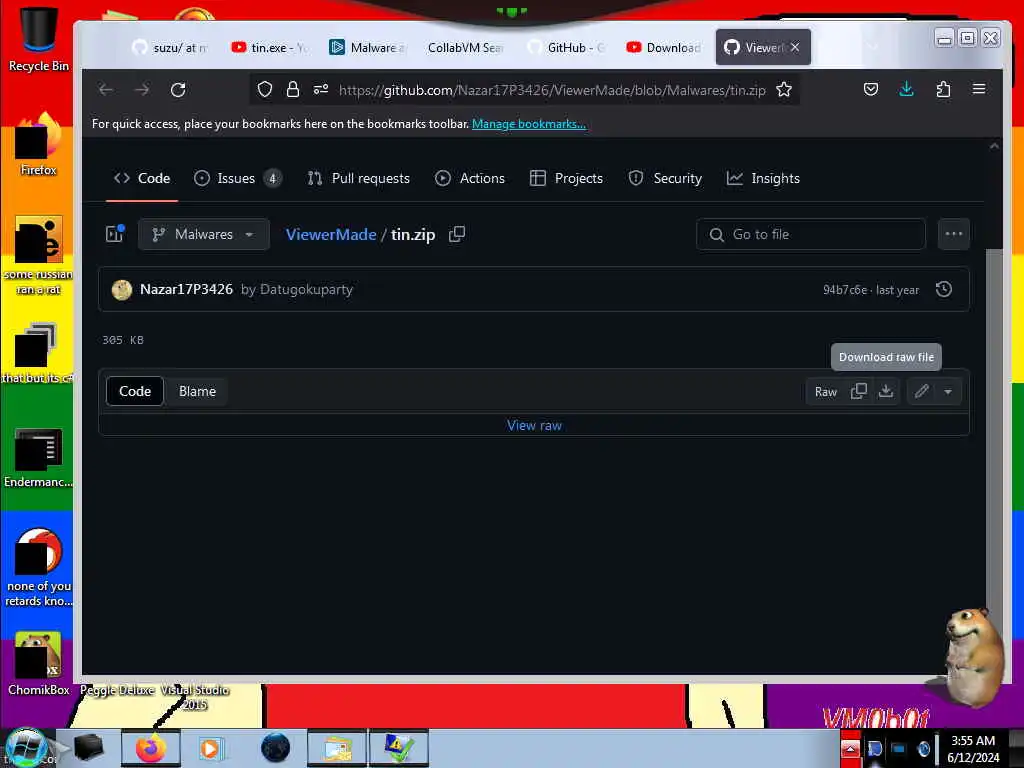Switch to the Download YouTube tab
The width and height of the screenshot is (1024, 768).
(x=664, y=47)
